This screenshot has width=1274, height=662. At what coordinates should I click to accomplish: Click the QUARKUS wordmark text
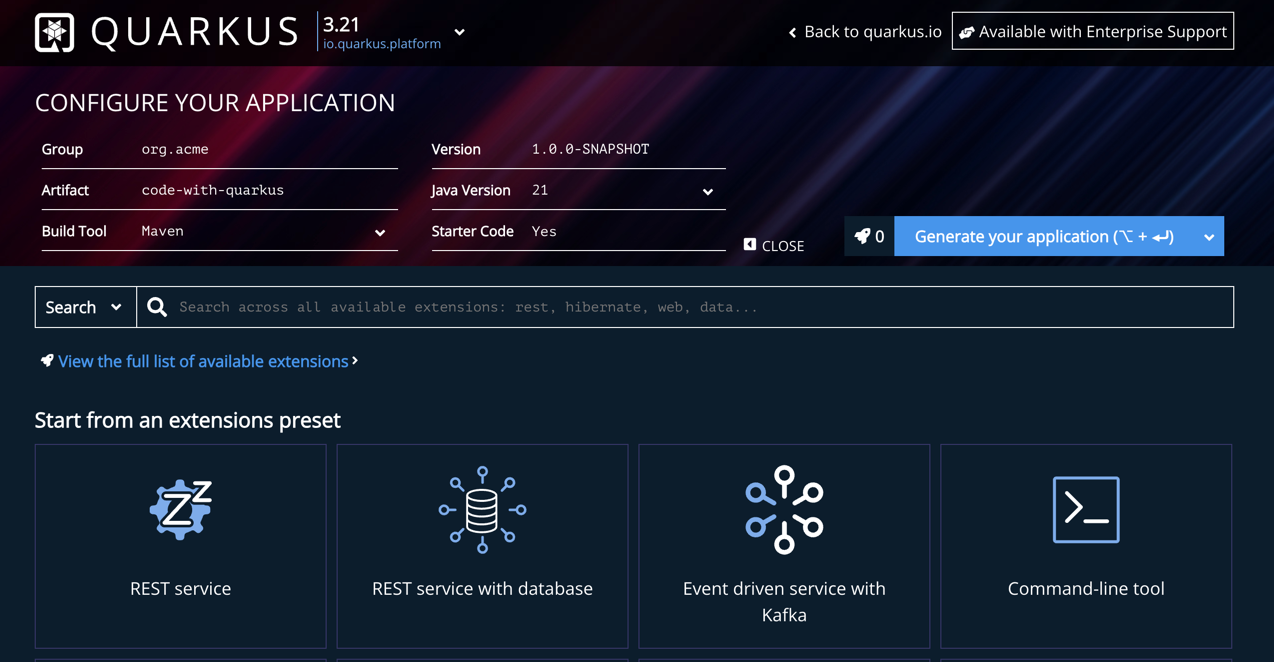pos(195,33)
